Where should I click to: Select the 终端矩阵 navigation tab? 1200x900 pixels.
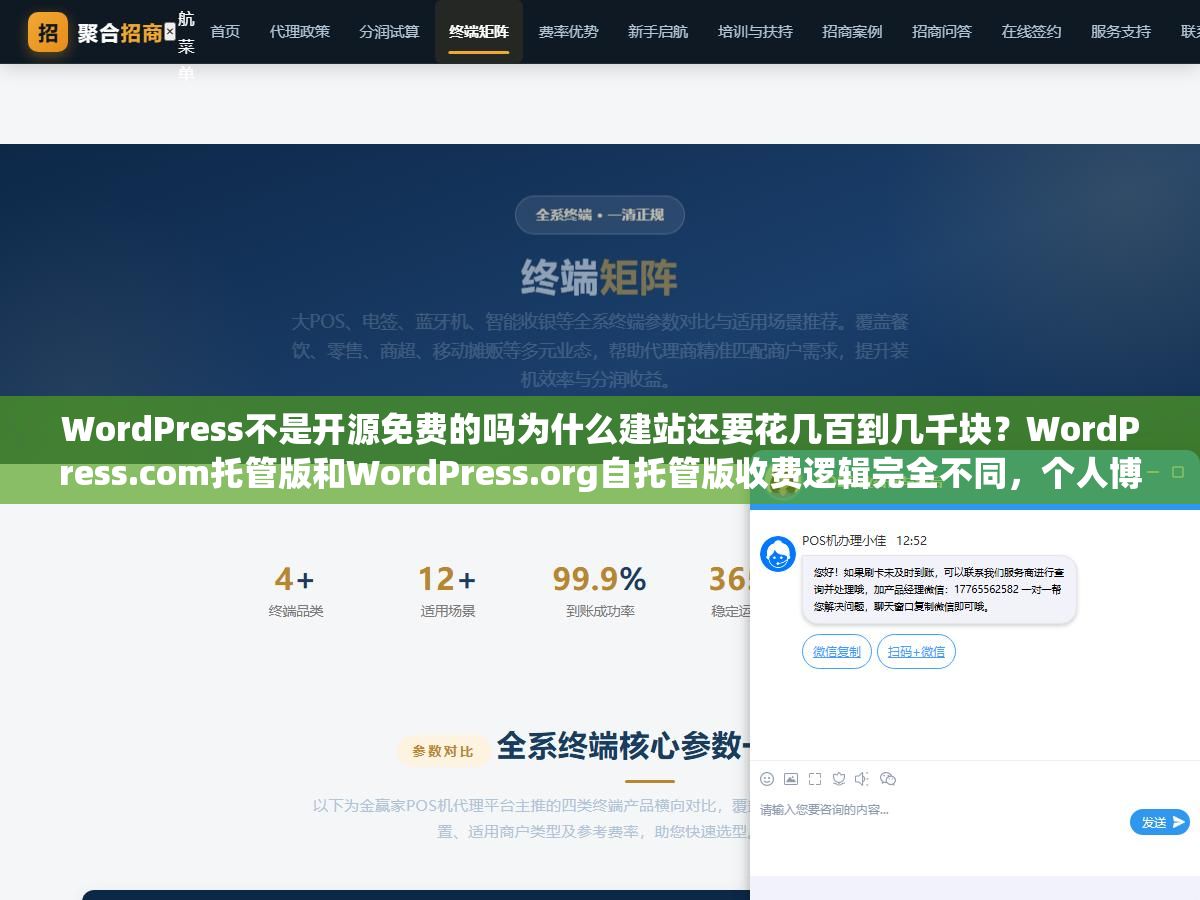(479, 32)
